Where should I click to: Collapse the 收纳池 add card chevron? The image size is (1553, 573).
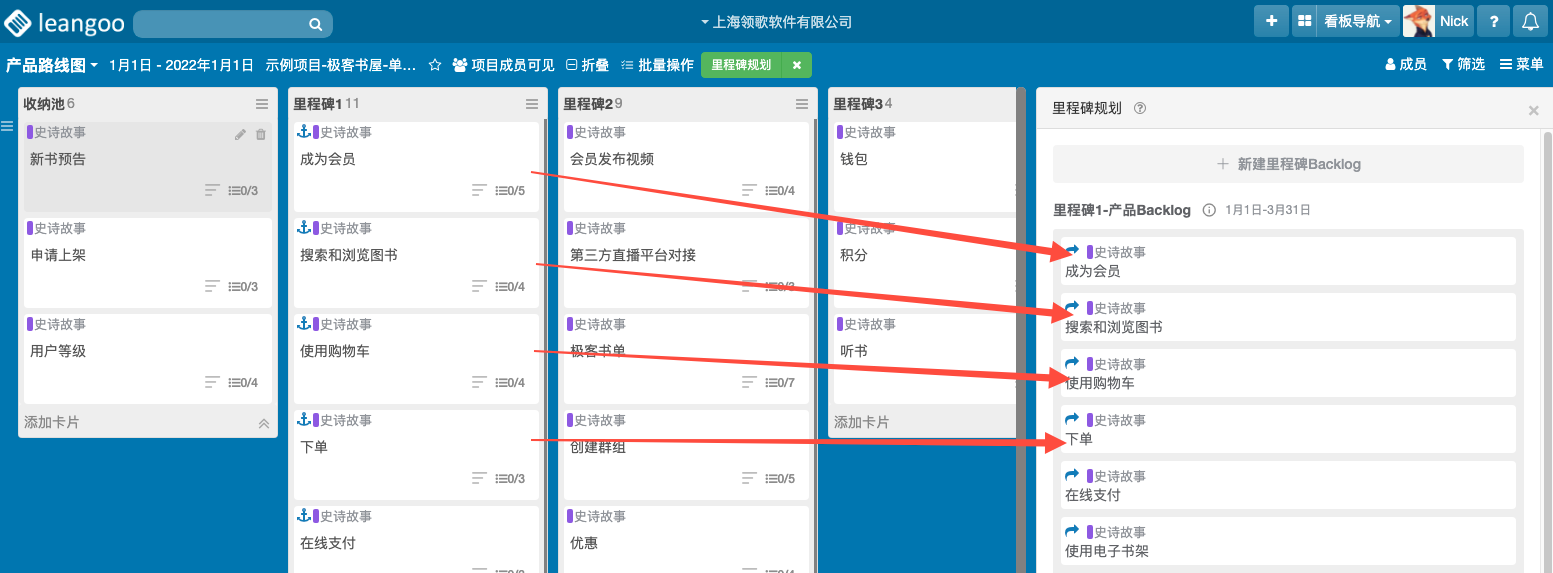click(264, 423)
